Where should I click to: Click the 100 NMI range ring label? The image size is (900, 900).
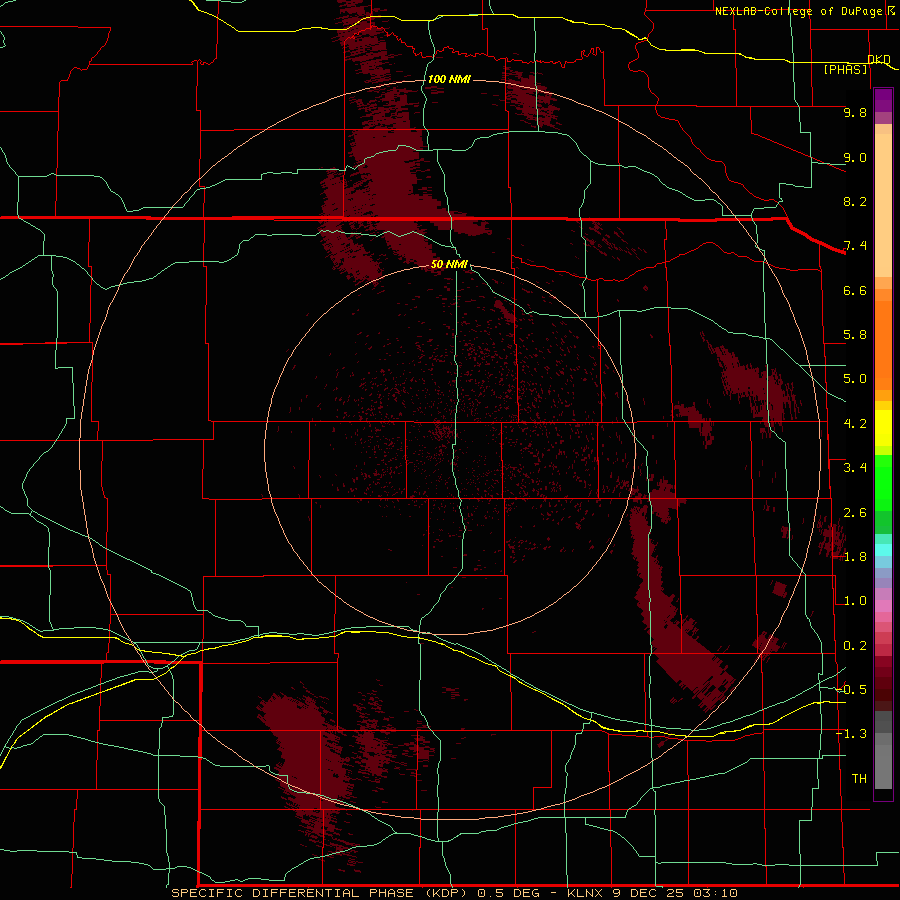(449, 79)
